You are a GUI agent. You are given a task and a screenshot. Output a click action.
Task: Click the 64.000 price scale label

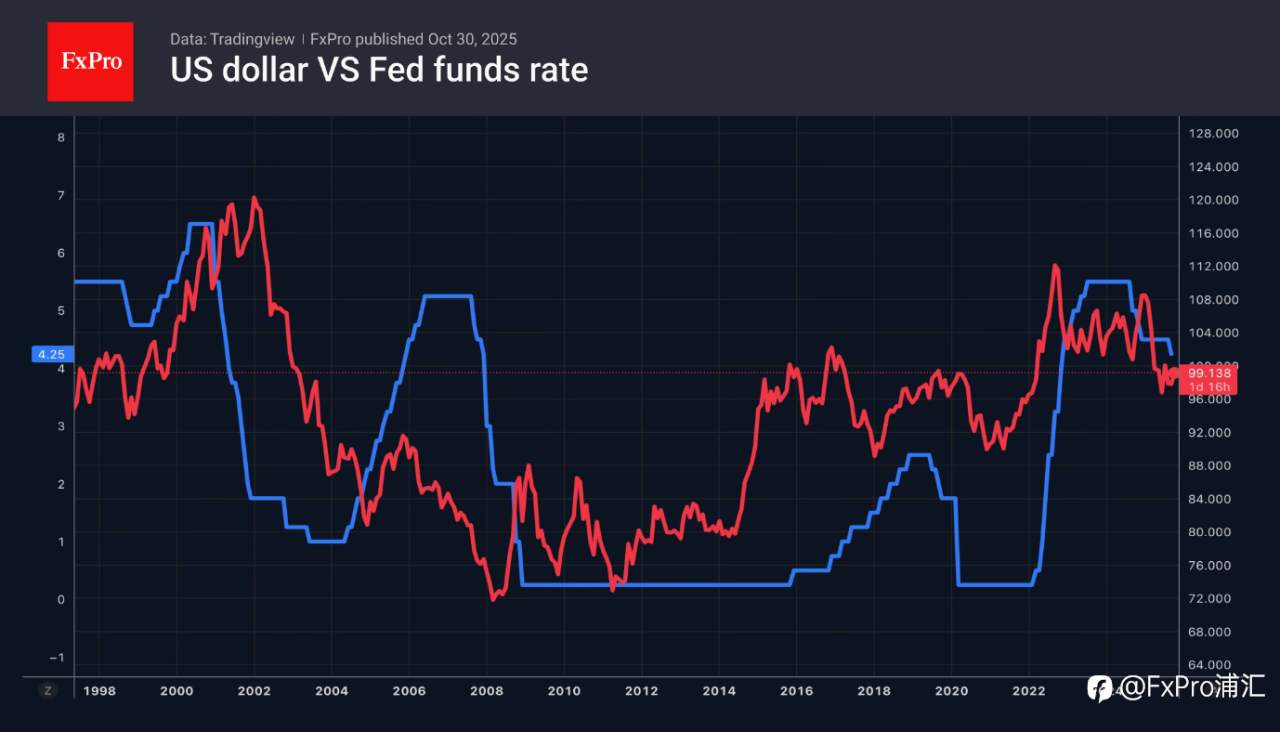[1211, 665]
